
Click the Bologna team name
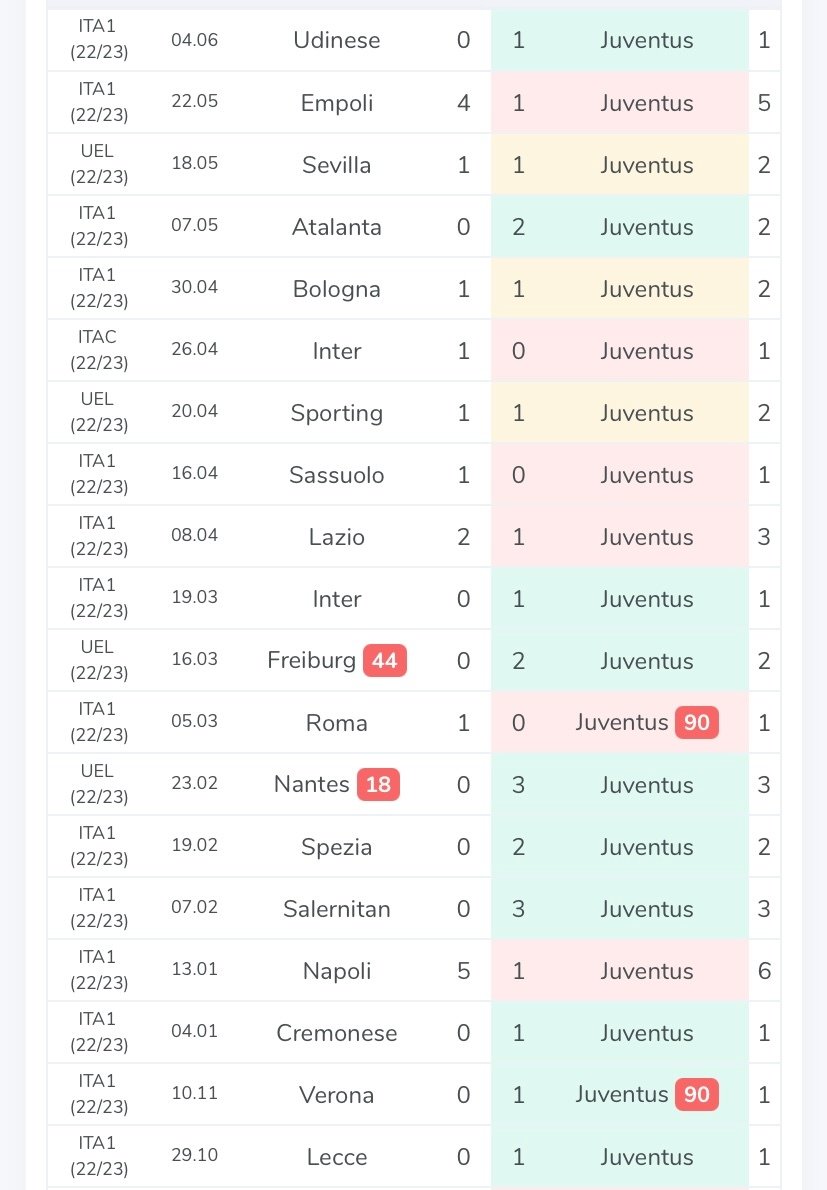[x=337, y=289]
